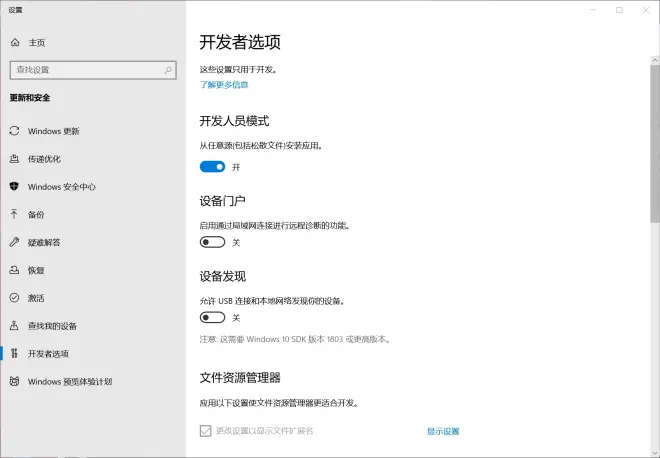Click the 查找我的设备 locator icon
This screenshot has width=660, height=458.
tap(14, 325)
